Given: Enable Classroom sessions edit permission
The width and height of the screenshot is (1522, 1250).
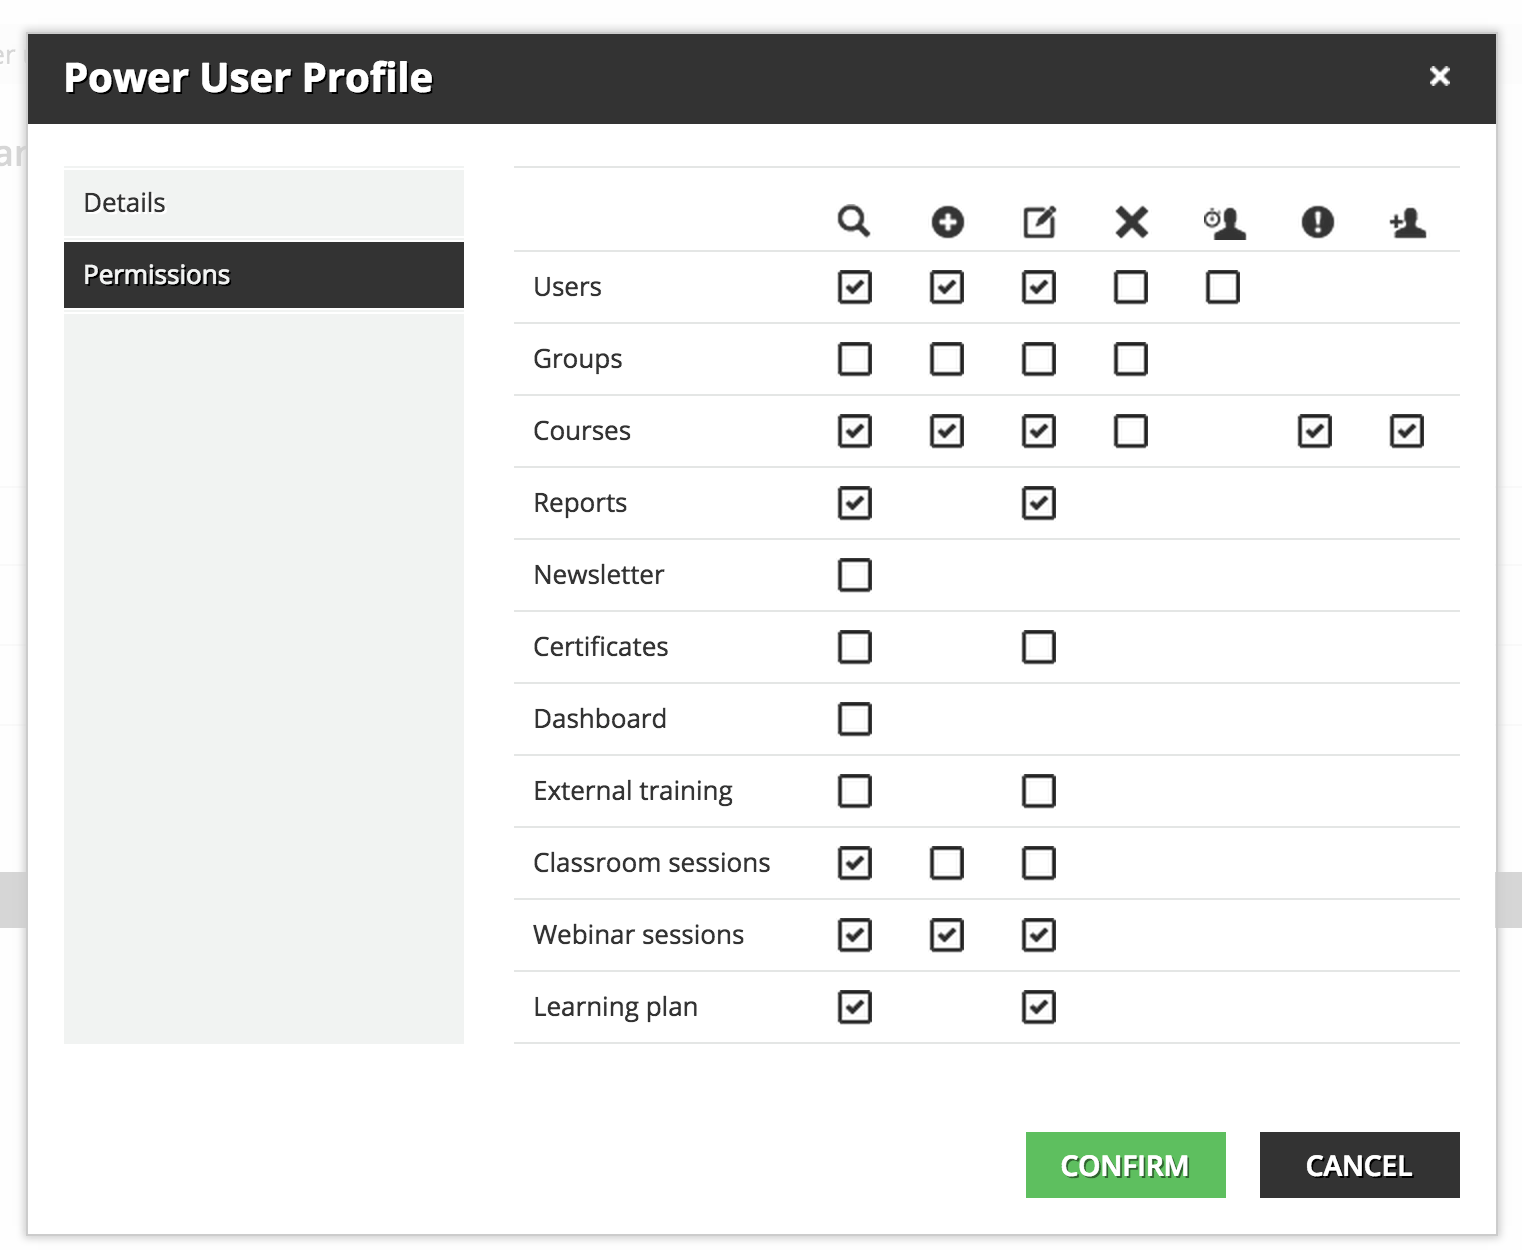Looking at the screenshot, I should pos(1039,863).
